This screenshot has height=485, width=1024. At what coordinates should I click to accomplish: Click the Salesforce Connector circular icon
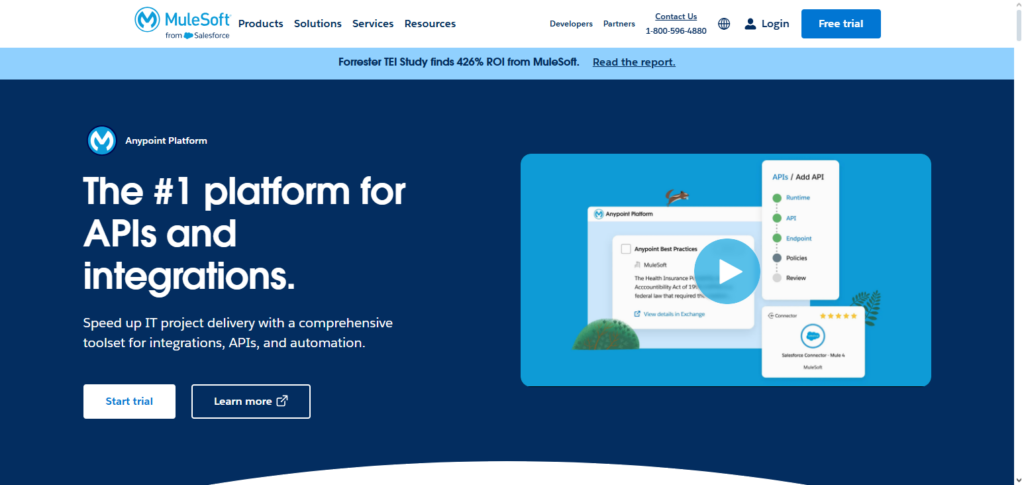point(812,336)
